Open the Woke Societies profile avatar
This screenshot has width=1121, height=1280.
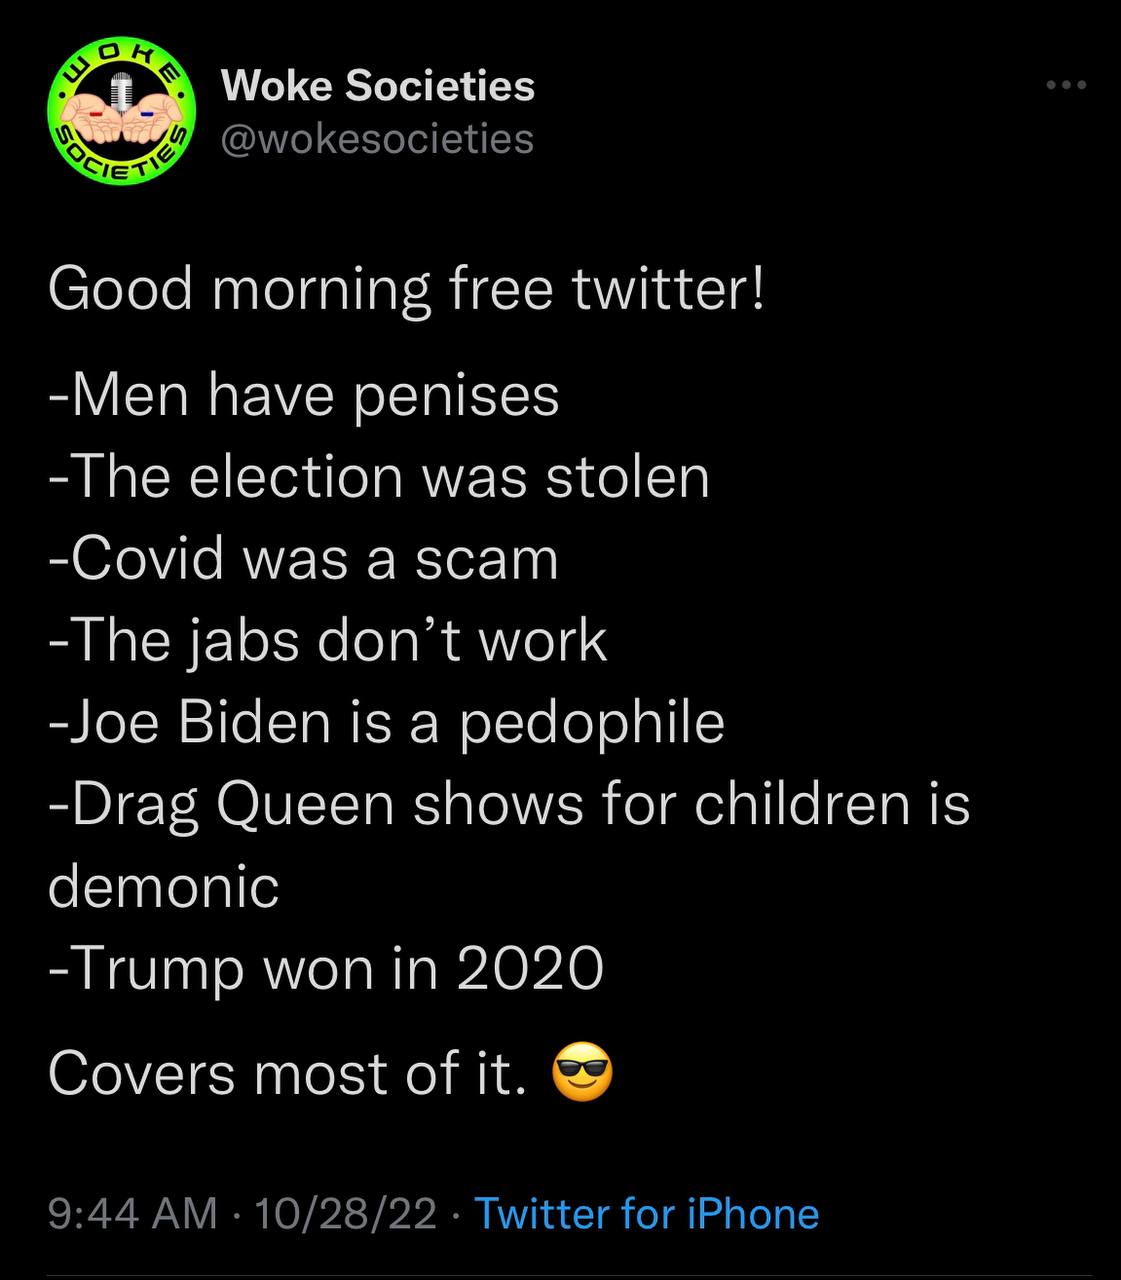point(121,112)
